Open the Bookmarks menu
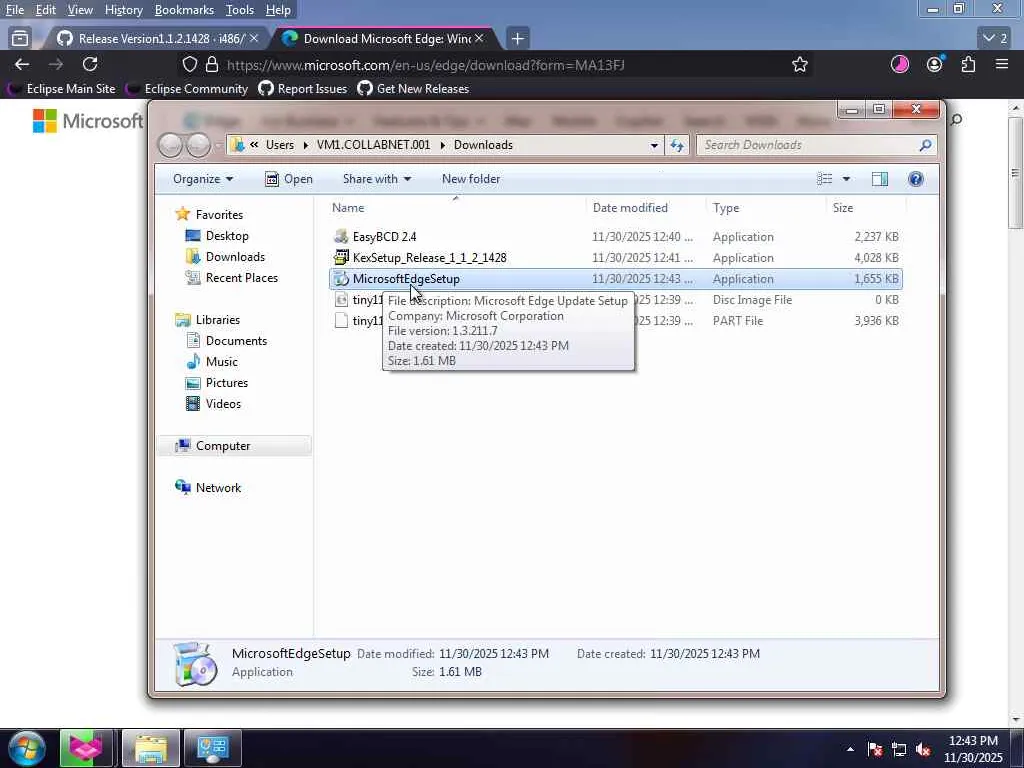This screenshot has height=768, width=1024. (184, 10)
